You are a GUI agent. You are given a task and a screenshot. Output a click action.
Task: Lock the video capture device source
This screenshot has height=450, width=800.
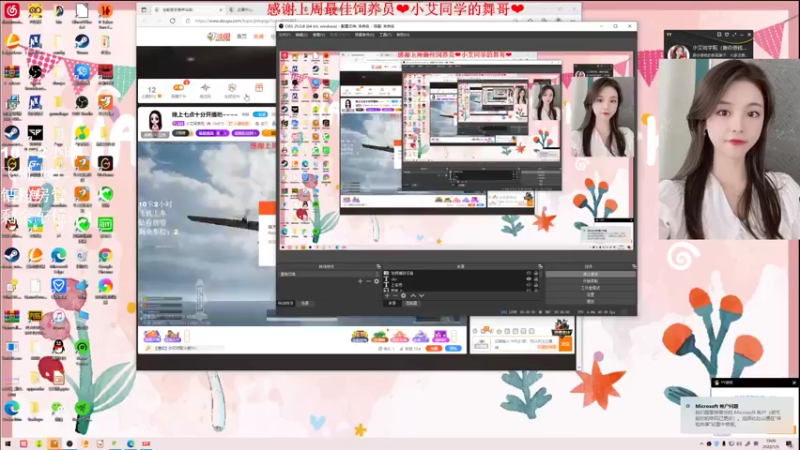pyautogui.click(x=536, y=273)
